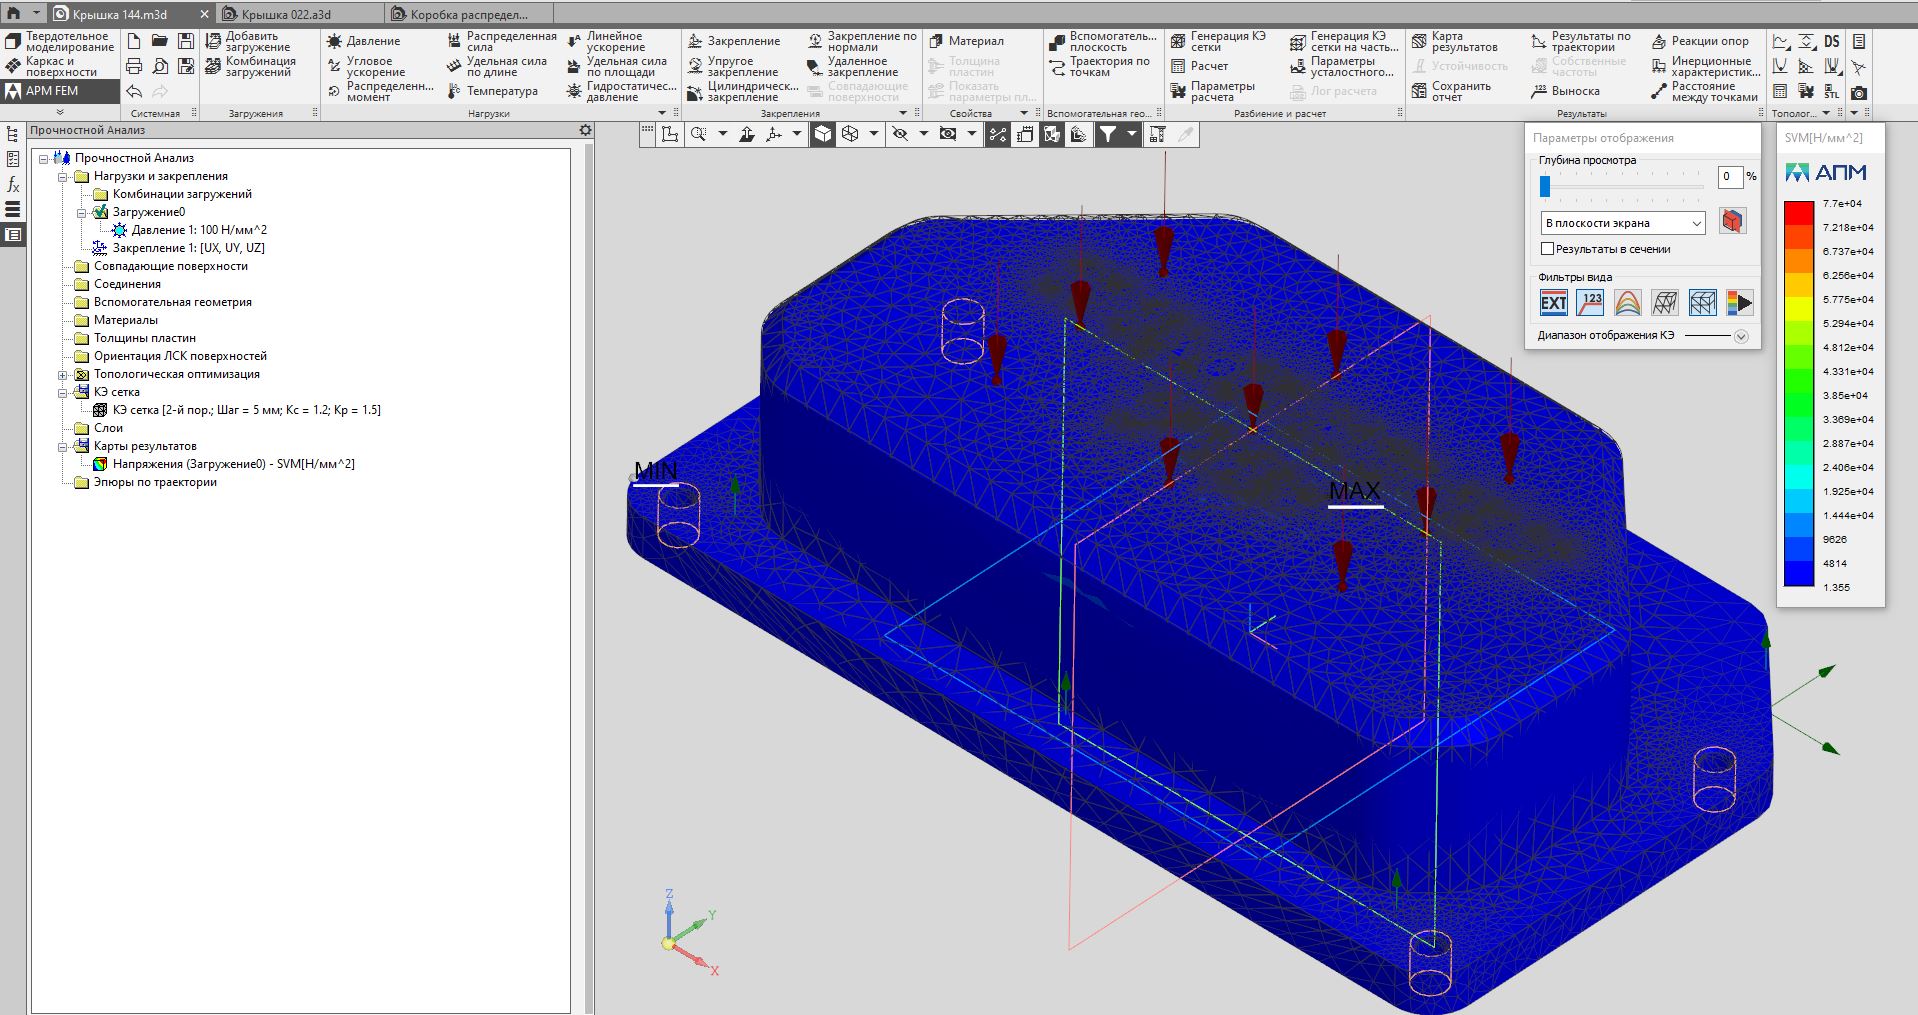
Task: Switch to the Коробка распредел... tab
Action: pyautogui.click(x=468, y=14)
